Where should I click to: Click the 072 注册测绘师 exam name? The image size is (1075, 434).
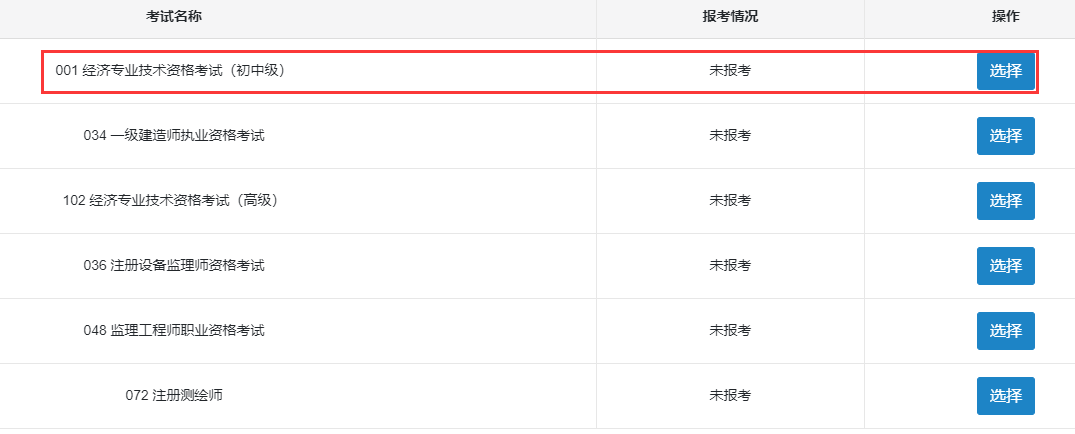(174, 396)
